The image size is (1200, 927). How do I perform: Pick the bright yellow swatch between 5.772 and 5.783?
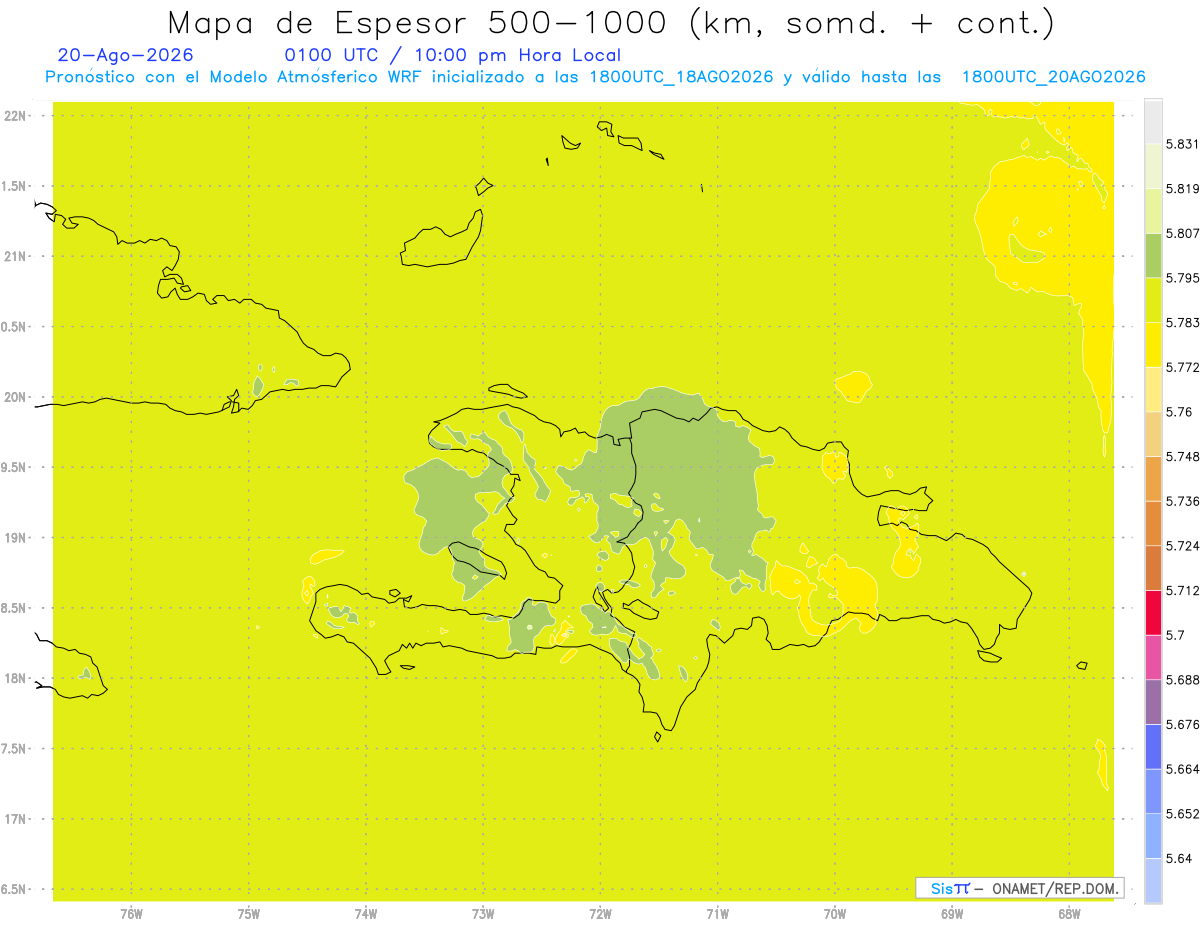click(1153, 345)
